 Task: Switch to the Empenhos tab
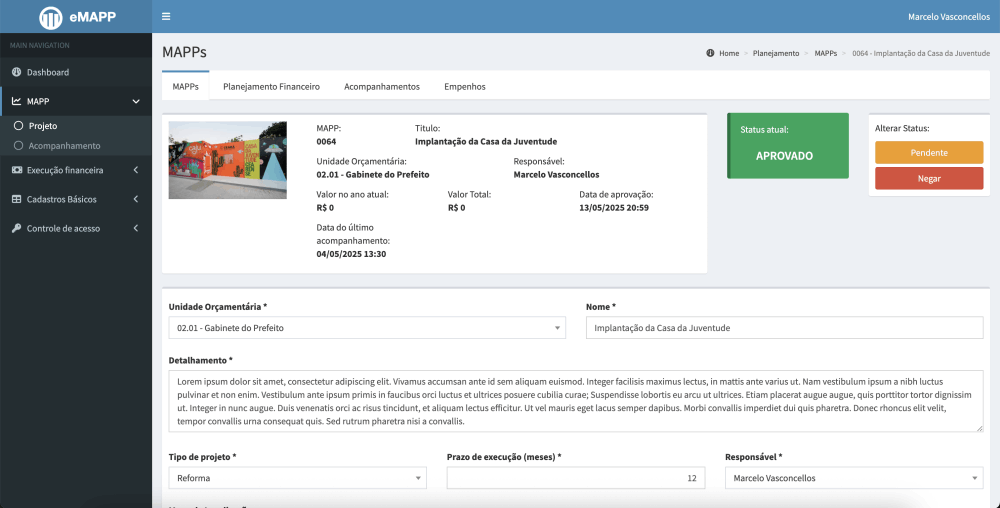tap(464, 87)
